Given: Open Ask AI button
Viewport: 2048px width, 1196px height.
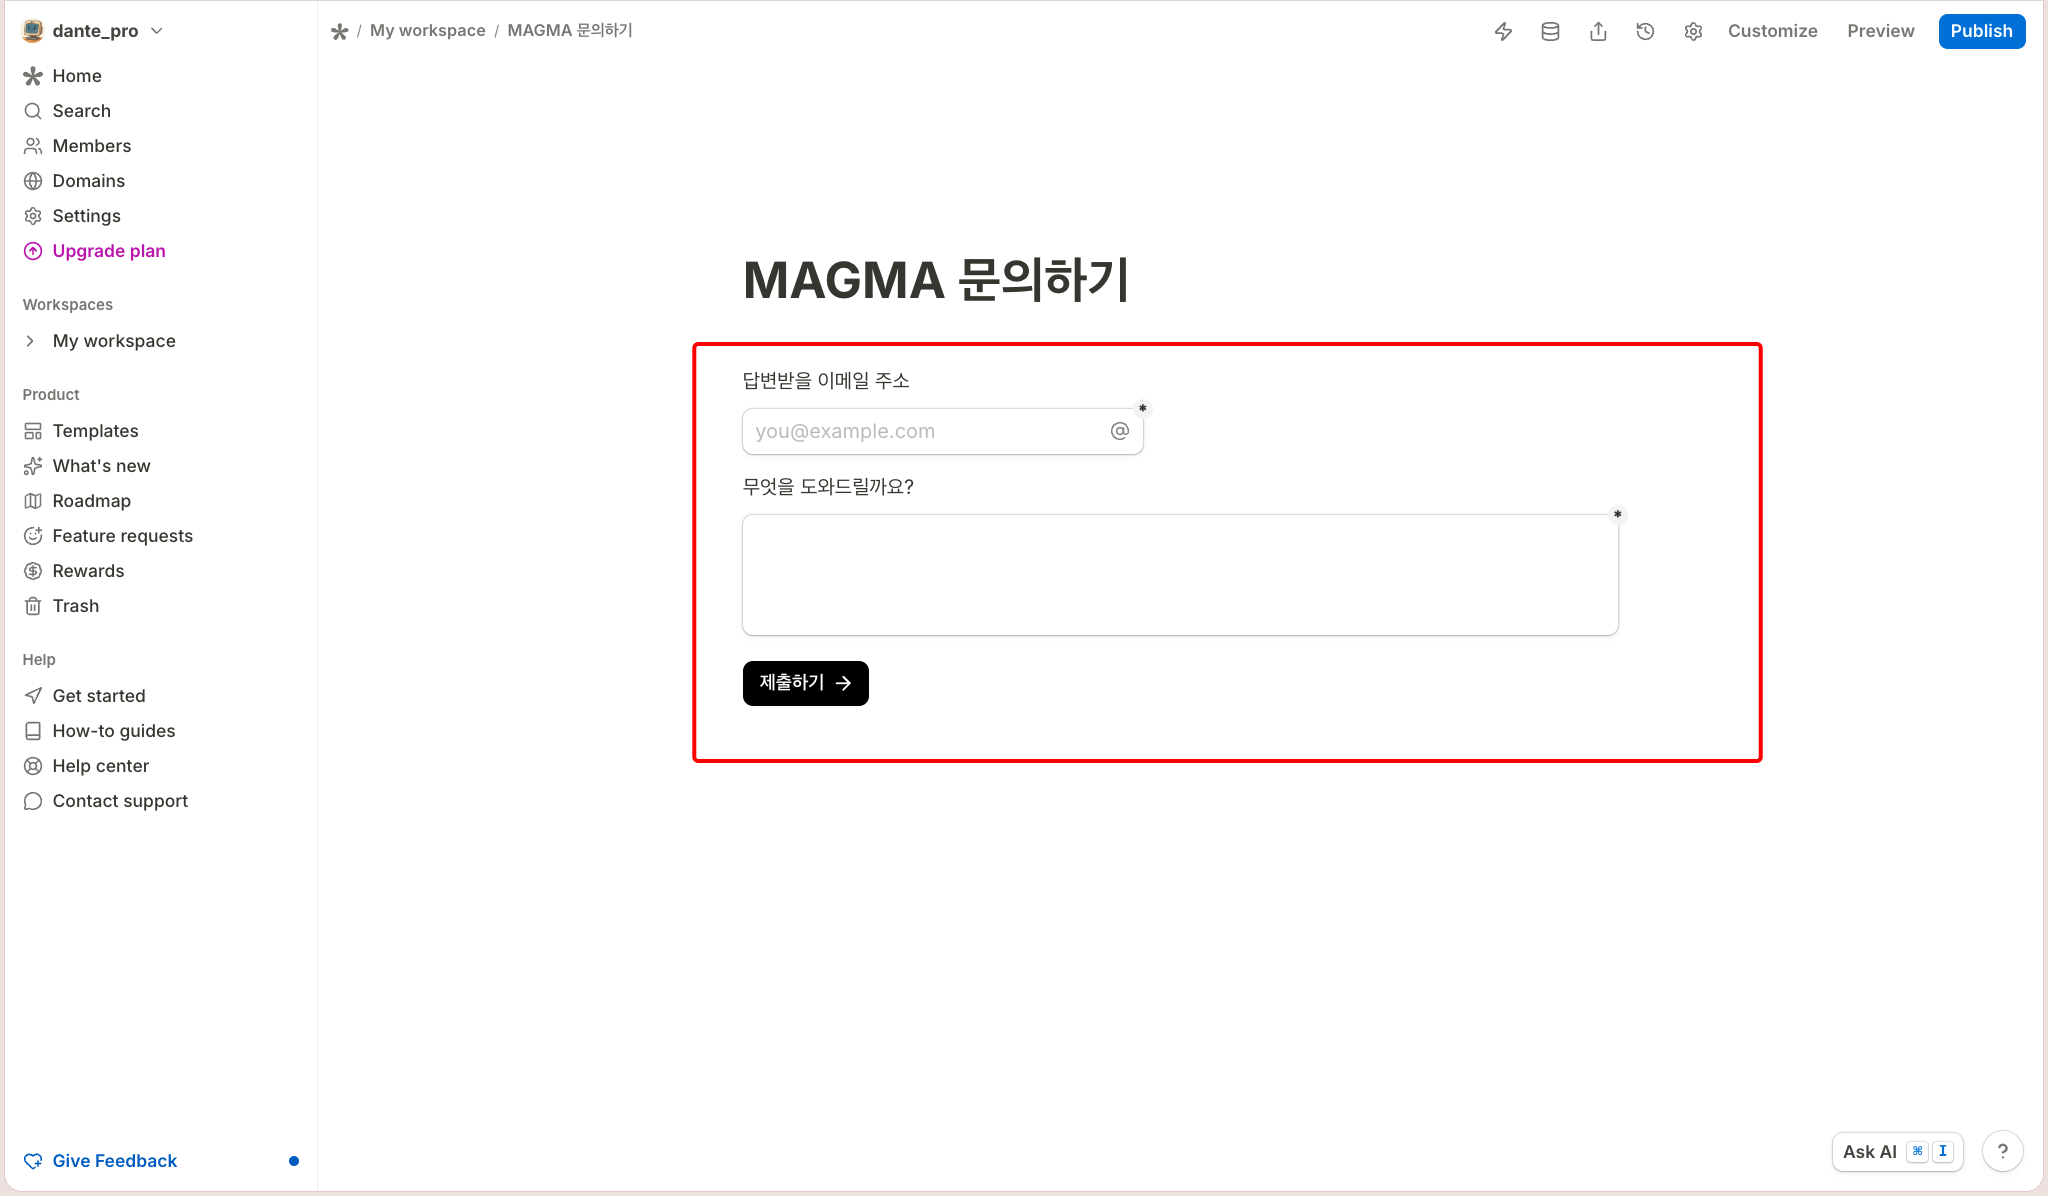Looking at the screenshot, I should pyautogui.click(x=1897, y=1152).
